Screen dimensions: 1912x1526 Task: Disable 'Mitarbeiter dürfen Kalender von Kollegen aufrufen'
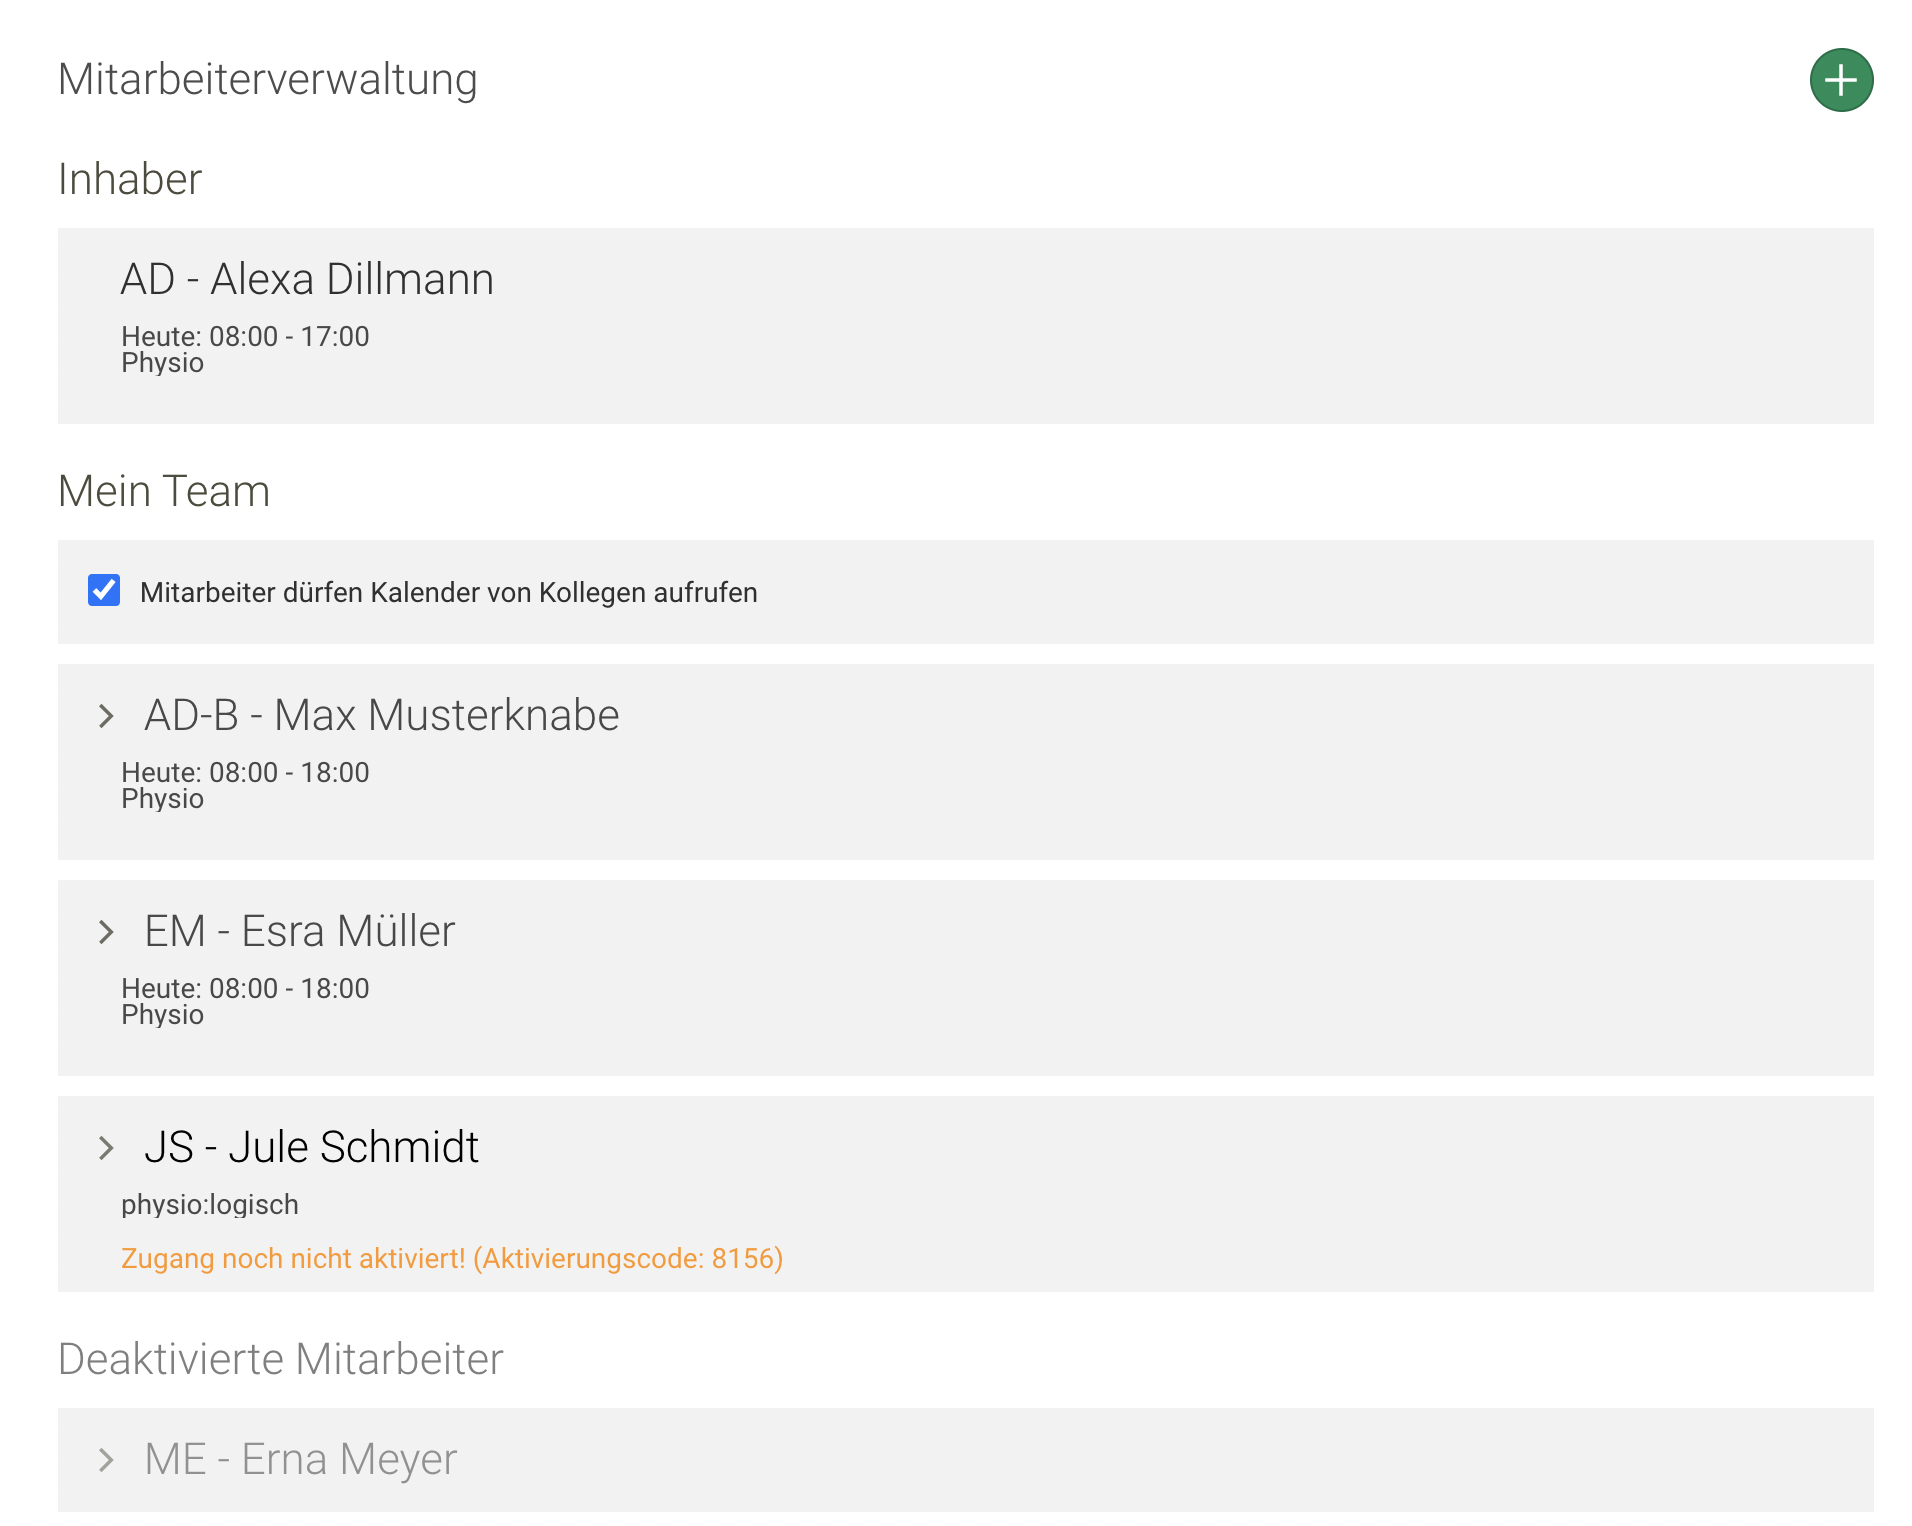[103, 591]
